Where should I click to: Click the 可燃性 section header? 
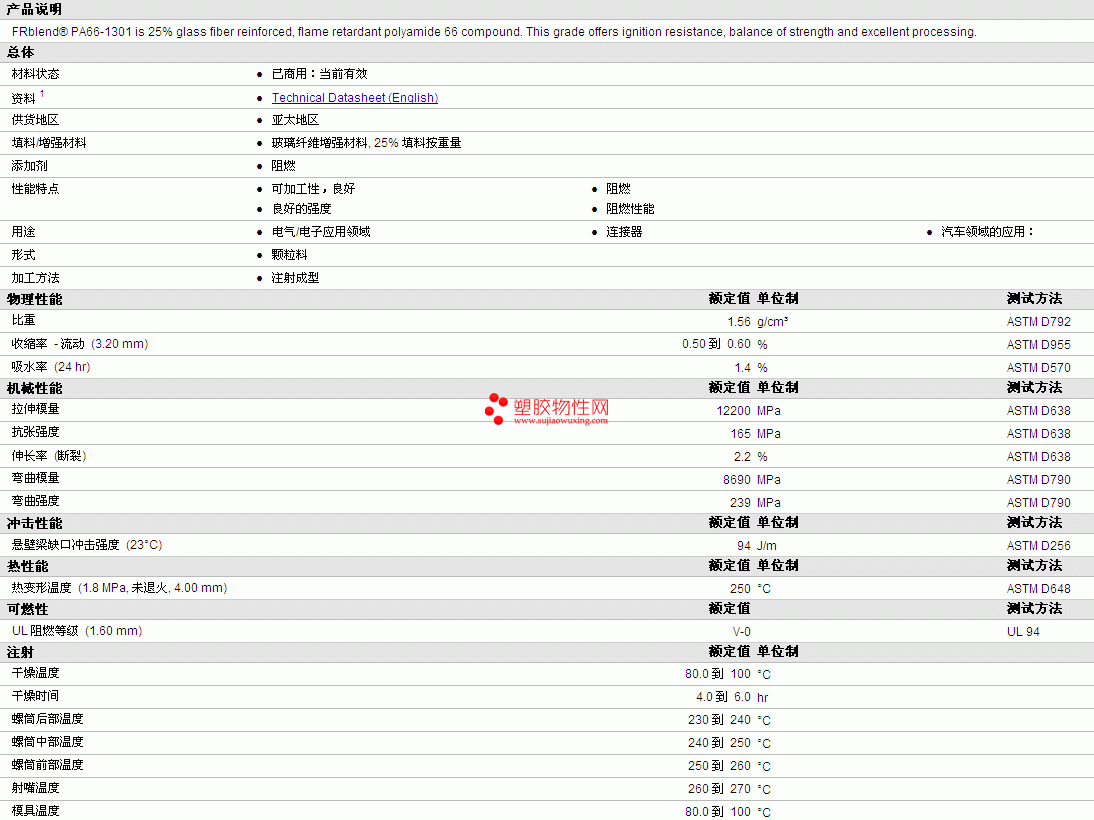pos(28,610)
